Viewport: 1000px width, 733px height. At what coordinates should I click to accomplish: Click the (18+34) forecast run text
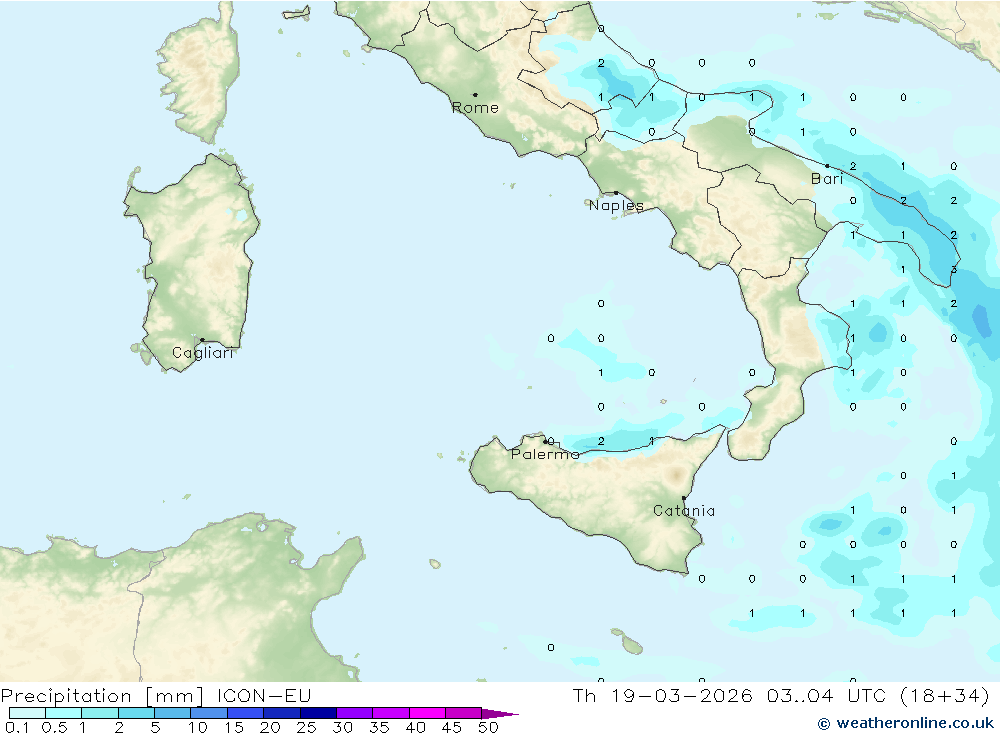(x=945, y=695)
